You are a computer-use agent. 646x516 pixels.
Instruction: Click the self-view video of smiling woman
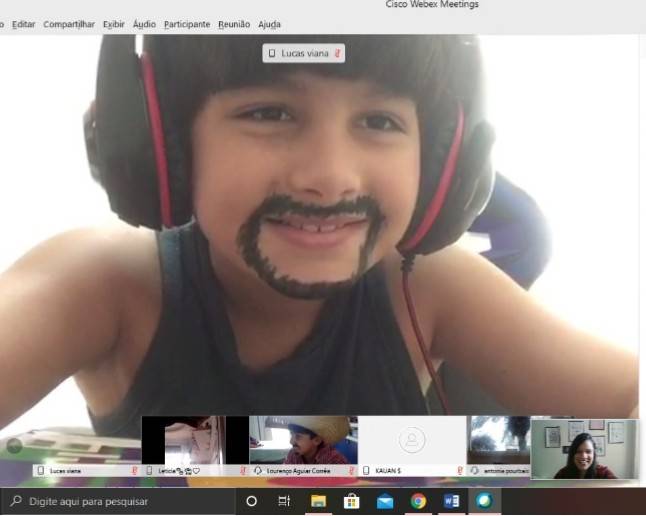point(583,448)
